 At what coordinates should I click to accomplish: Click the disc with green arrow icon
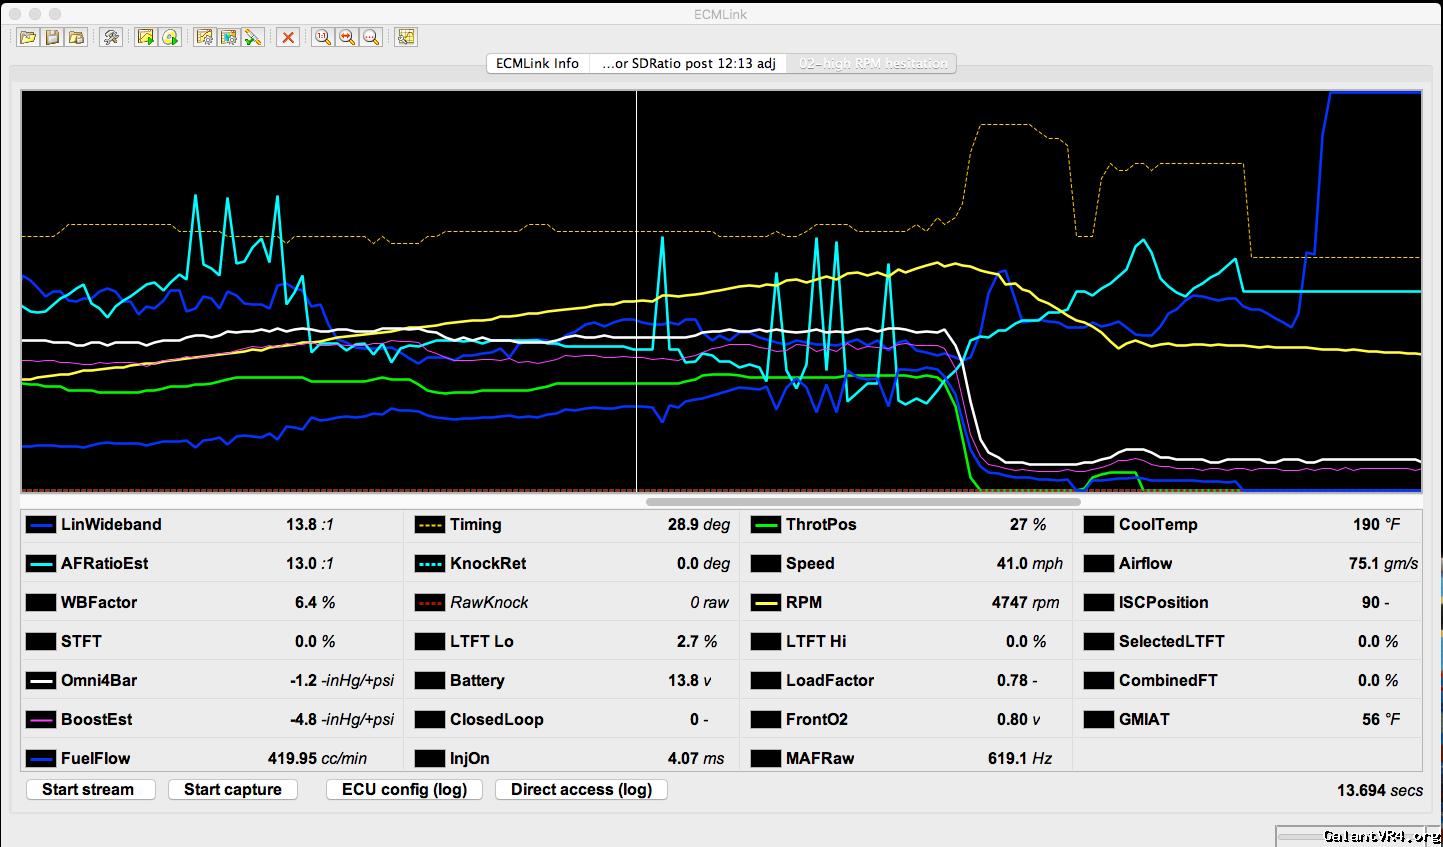point(170,37)
